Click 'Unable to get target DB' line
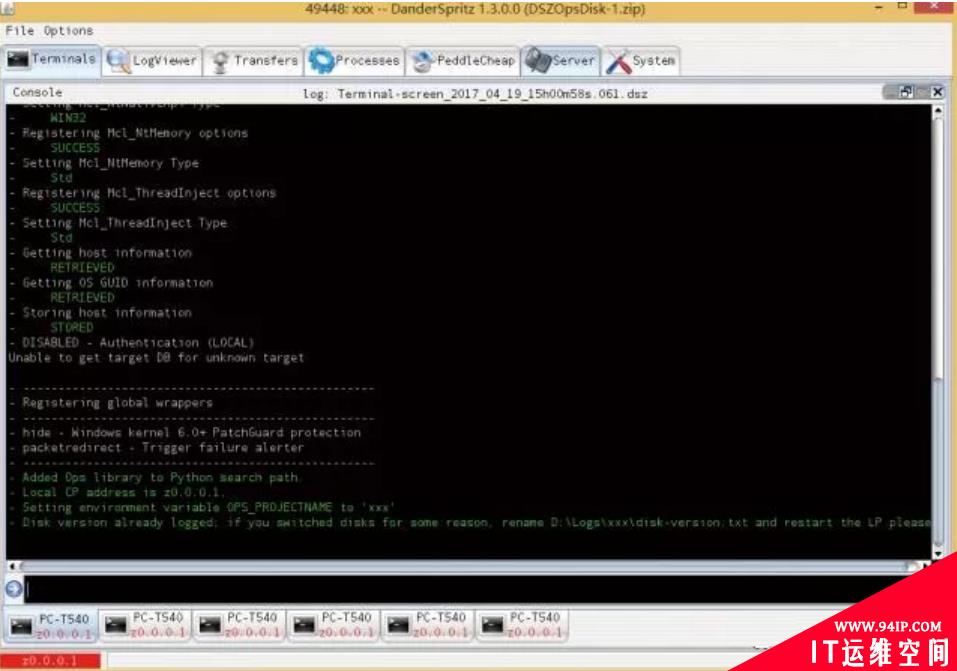The height and width of the screenshot is (671, 957). click(156, 358)
